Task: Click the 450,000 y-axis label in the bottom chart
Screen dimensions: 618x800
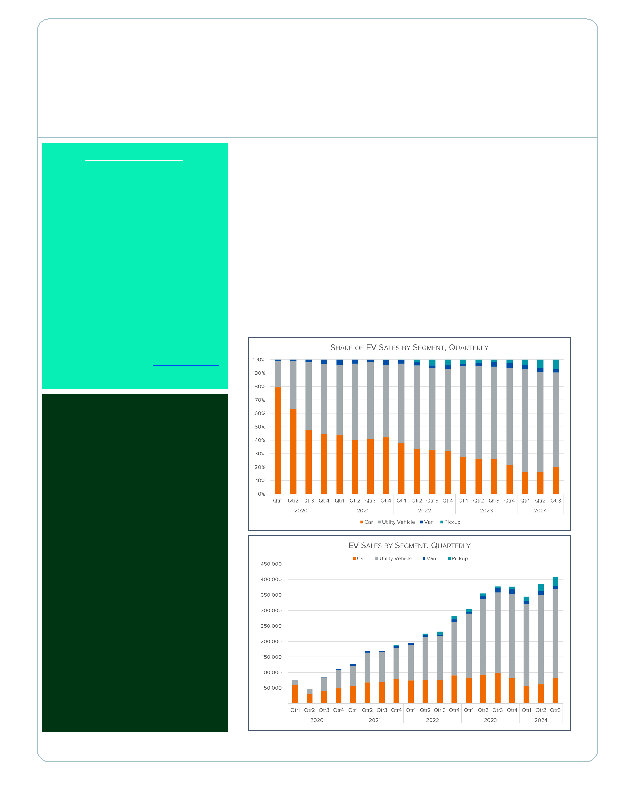Action: 270,564
